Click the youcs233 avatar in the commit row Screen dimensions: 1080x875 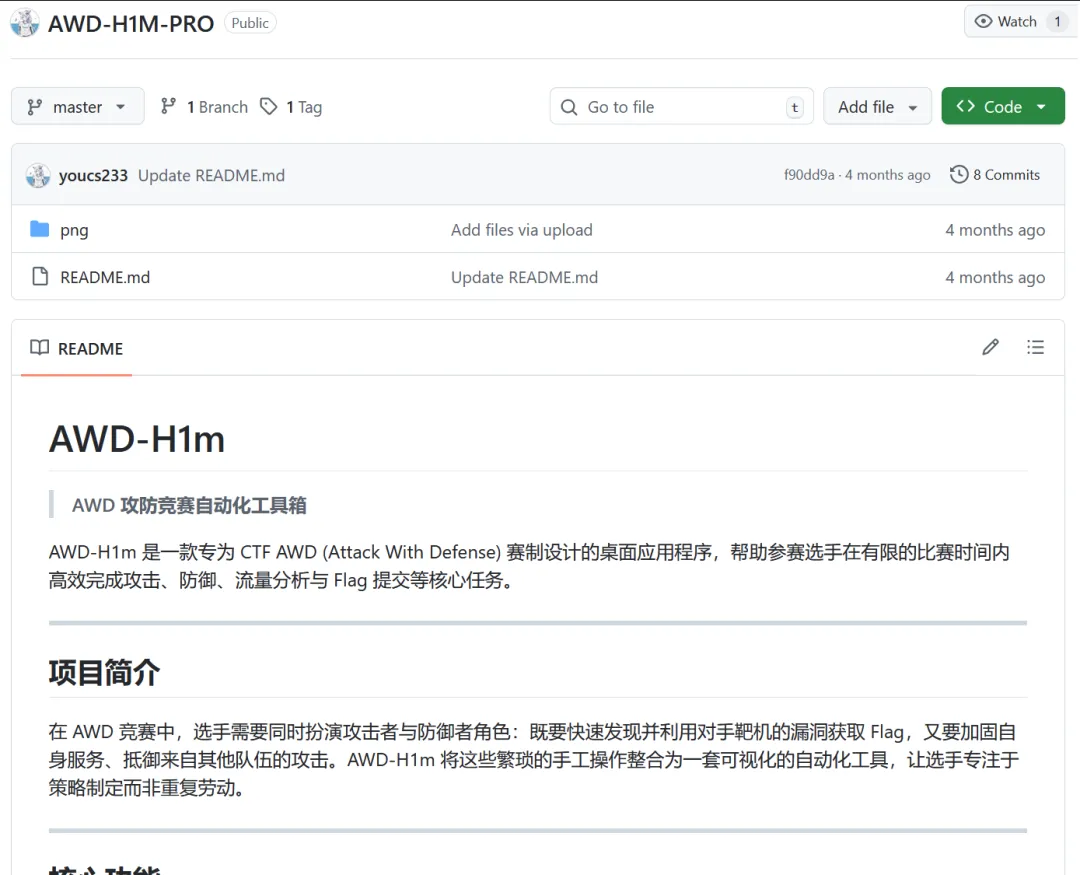(x=38, y=175)
